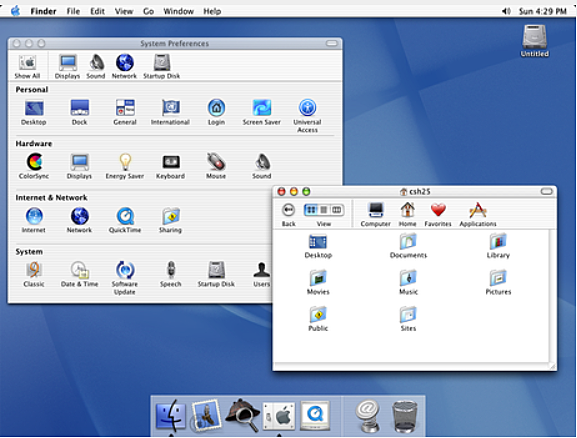Click Displays in the System Preferences toolbar
The width and height of the screenshot is (577, 438).
tap(68, 66)
